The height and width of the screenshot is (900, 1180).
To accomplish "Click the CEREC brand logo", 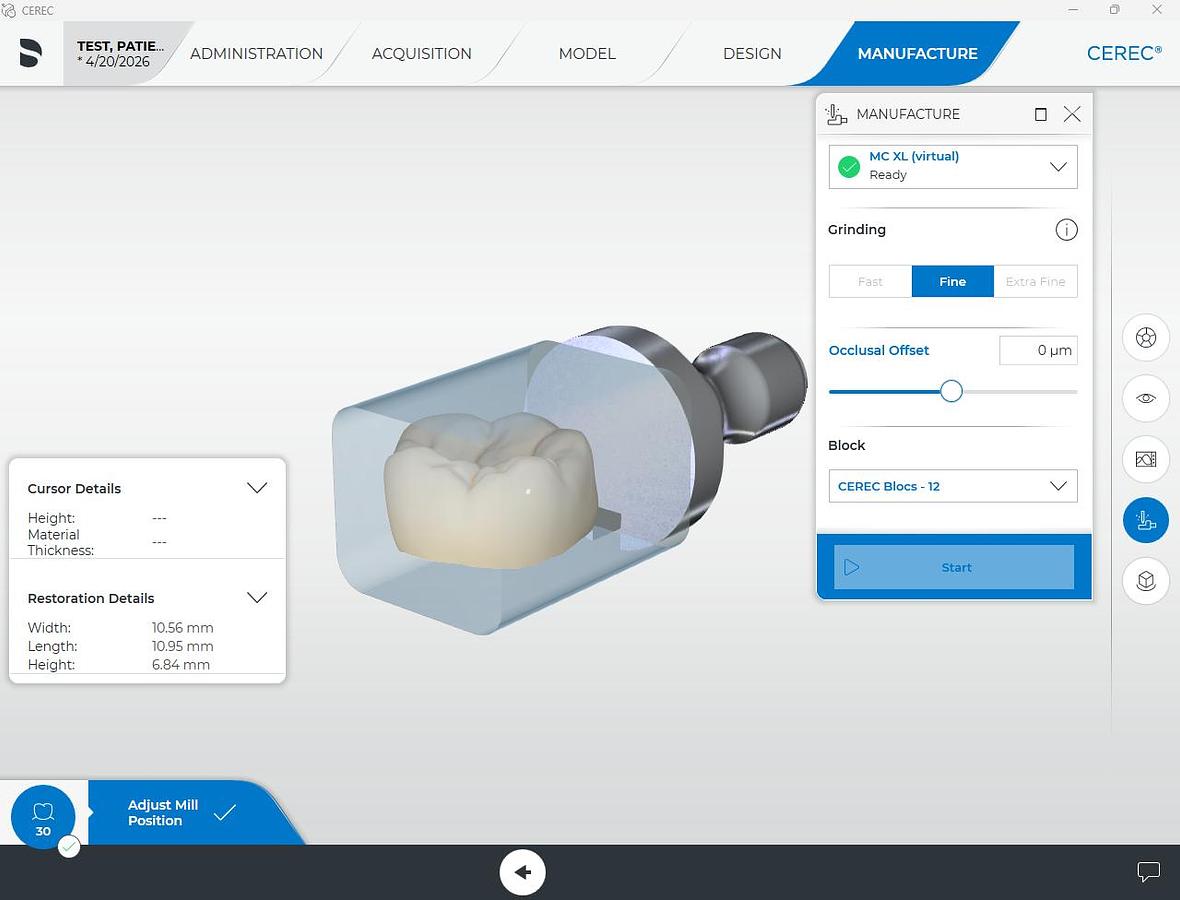I will click(1124, 53).
